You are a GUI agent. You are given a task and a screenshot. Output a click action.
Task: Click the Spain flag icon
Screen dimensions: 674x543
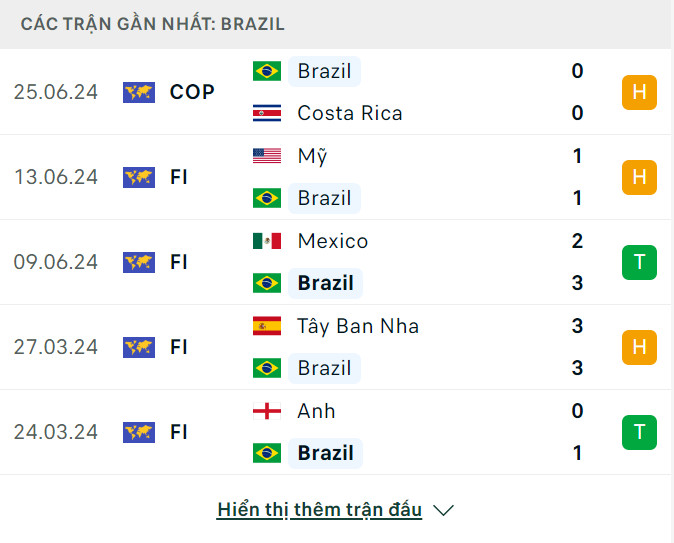267,326
